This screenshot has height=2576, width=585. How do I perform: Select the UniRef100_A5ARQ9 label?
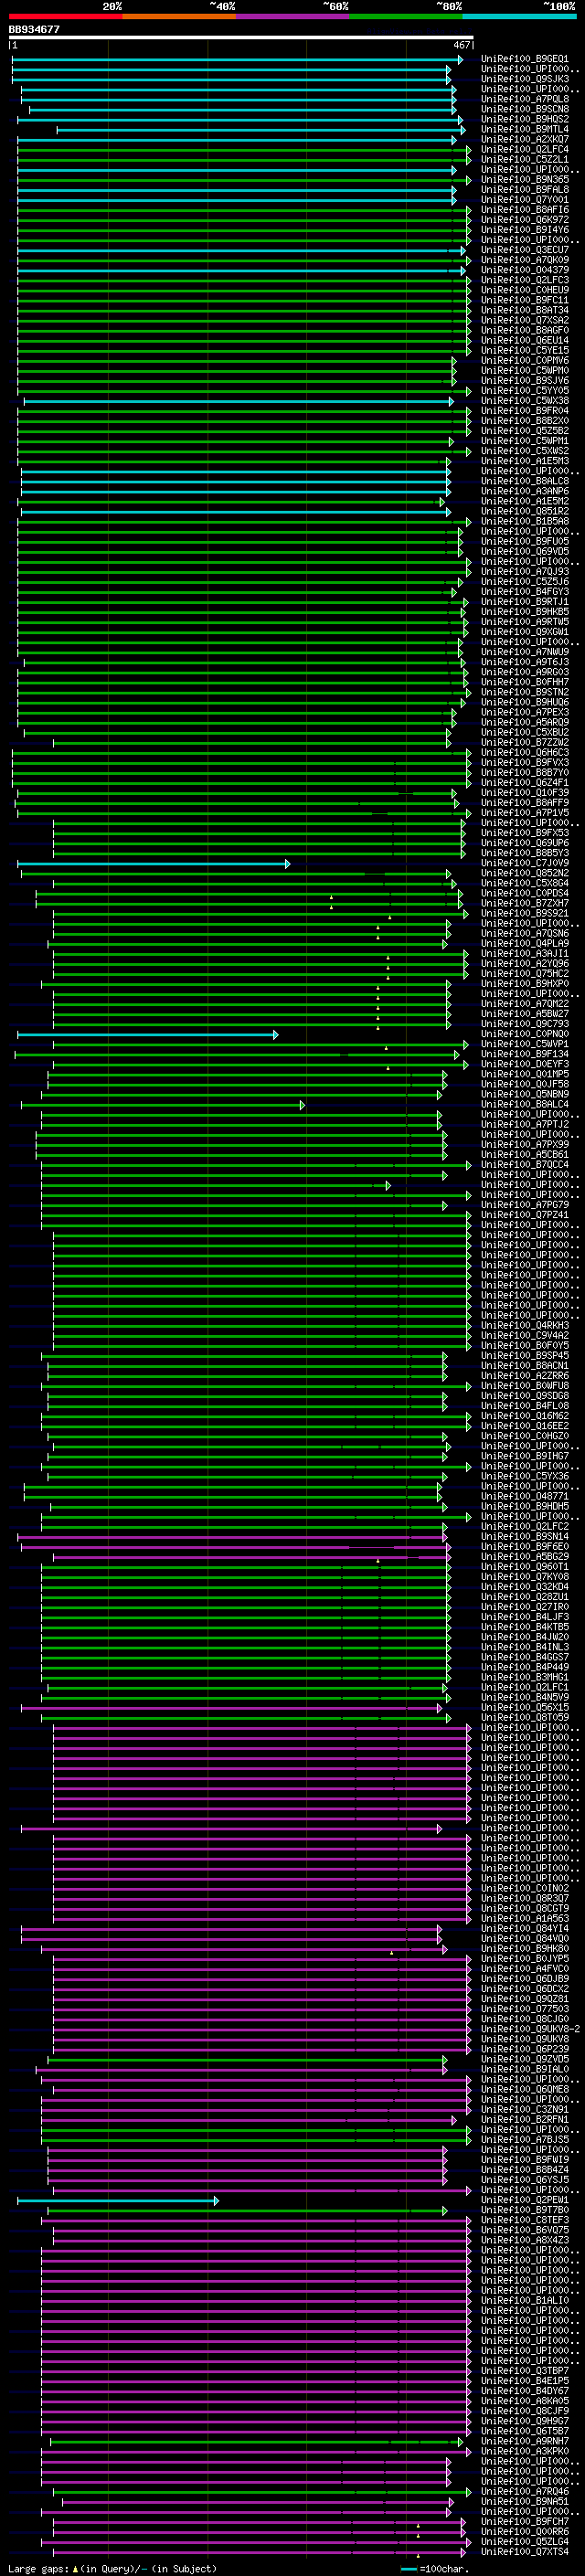pos(525,722)
